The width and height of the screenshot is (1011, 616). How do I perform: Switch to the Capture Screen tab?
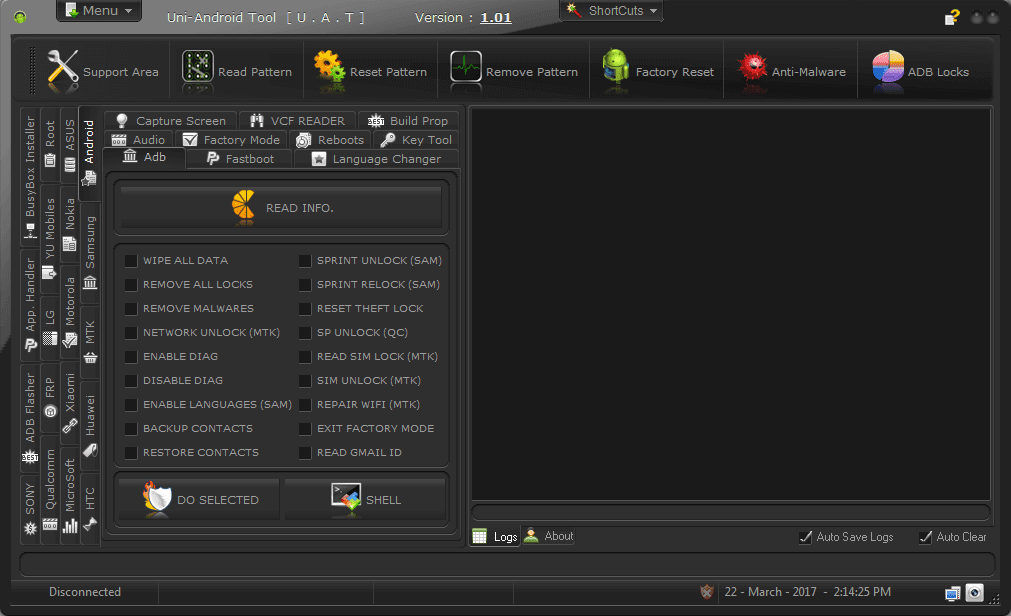[170, 121]
